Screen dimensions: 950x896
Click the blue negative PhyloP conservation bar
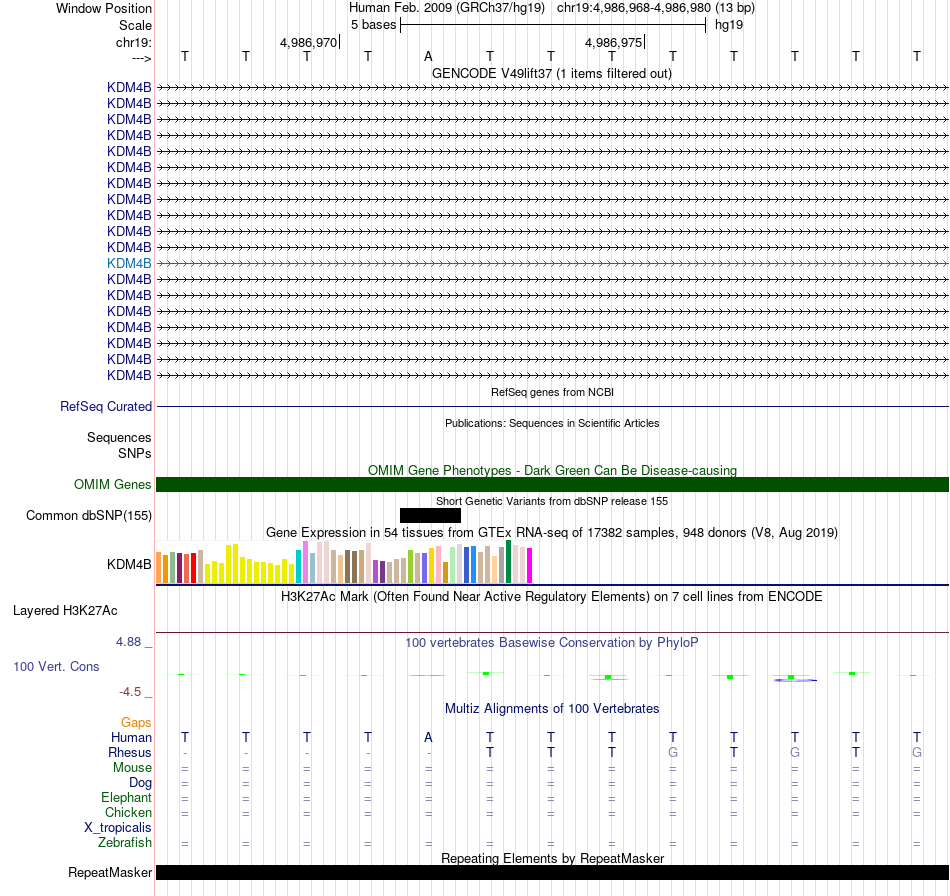(x=796, y=680)
